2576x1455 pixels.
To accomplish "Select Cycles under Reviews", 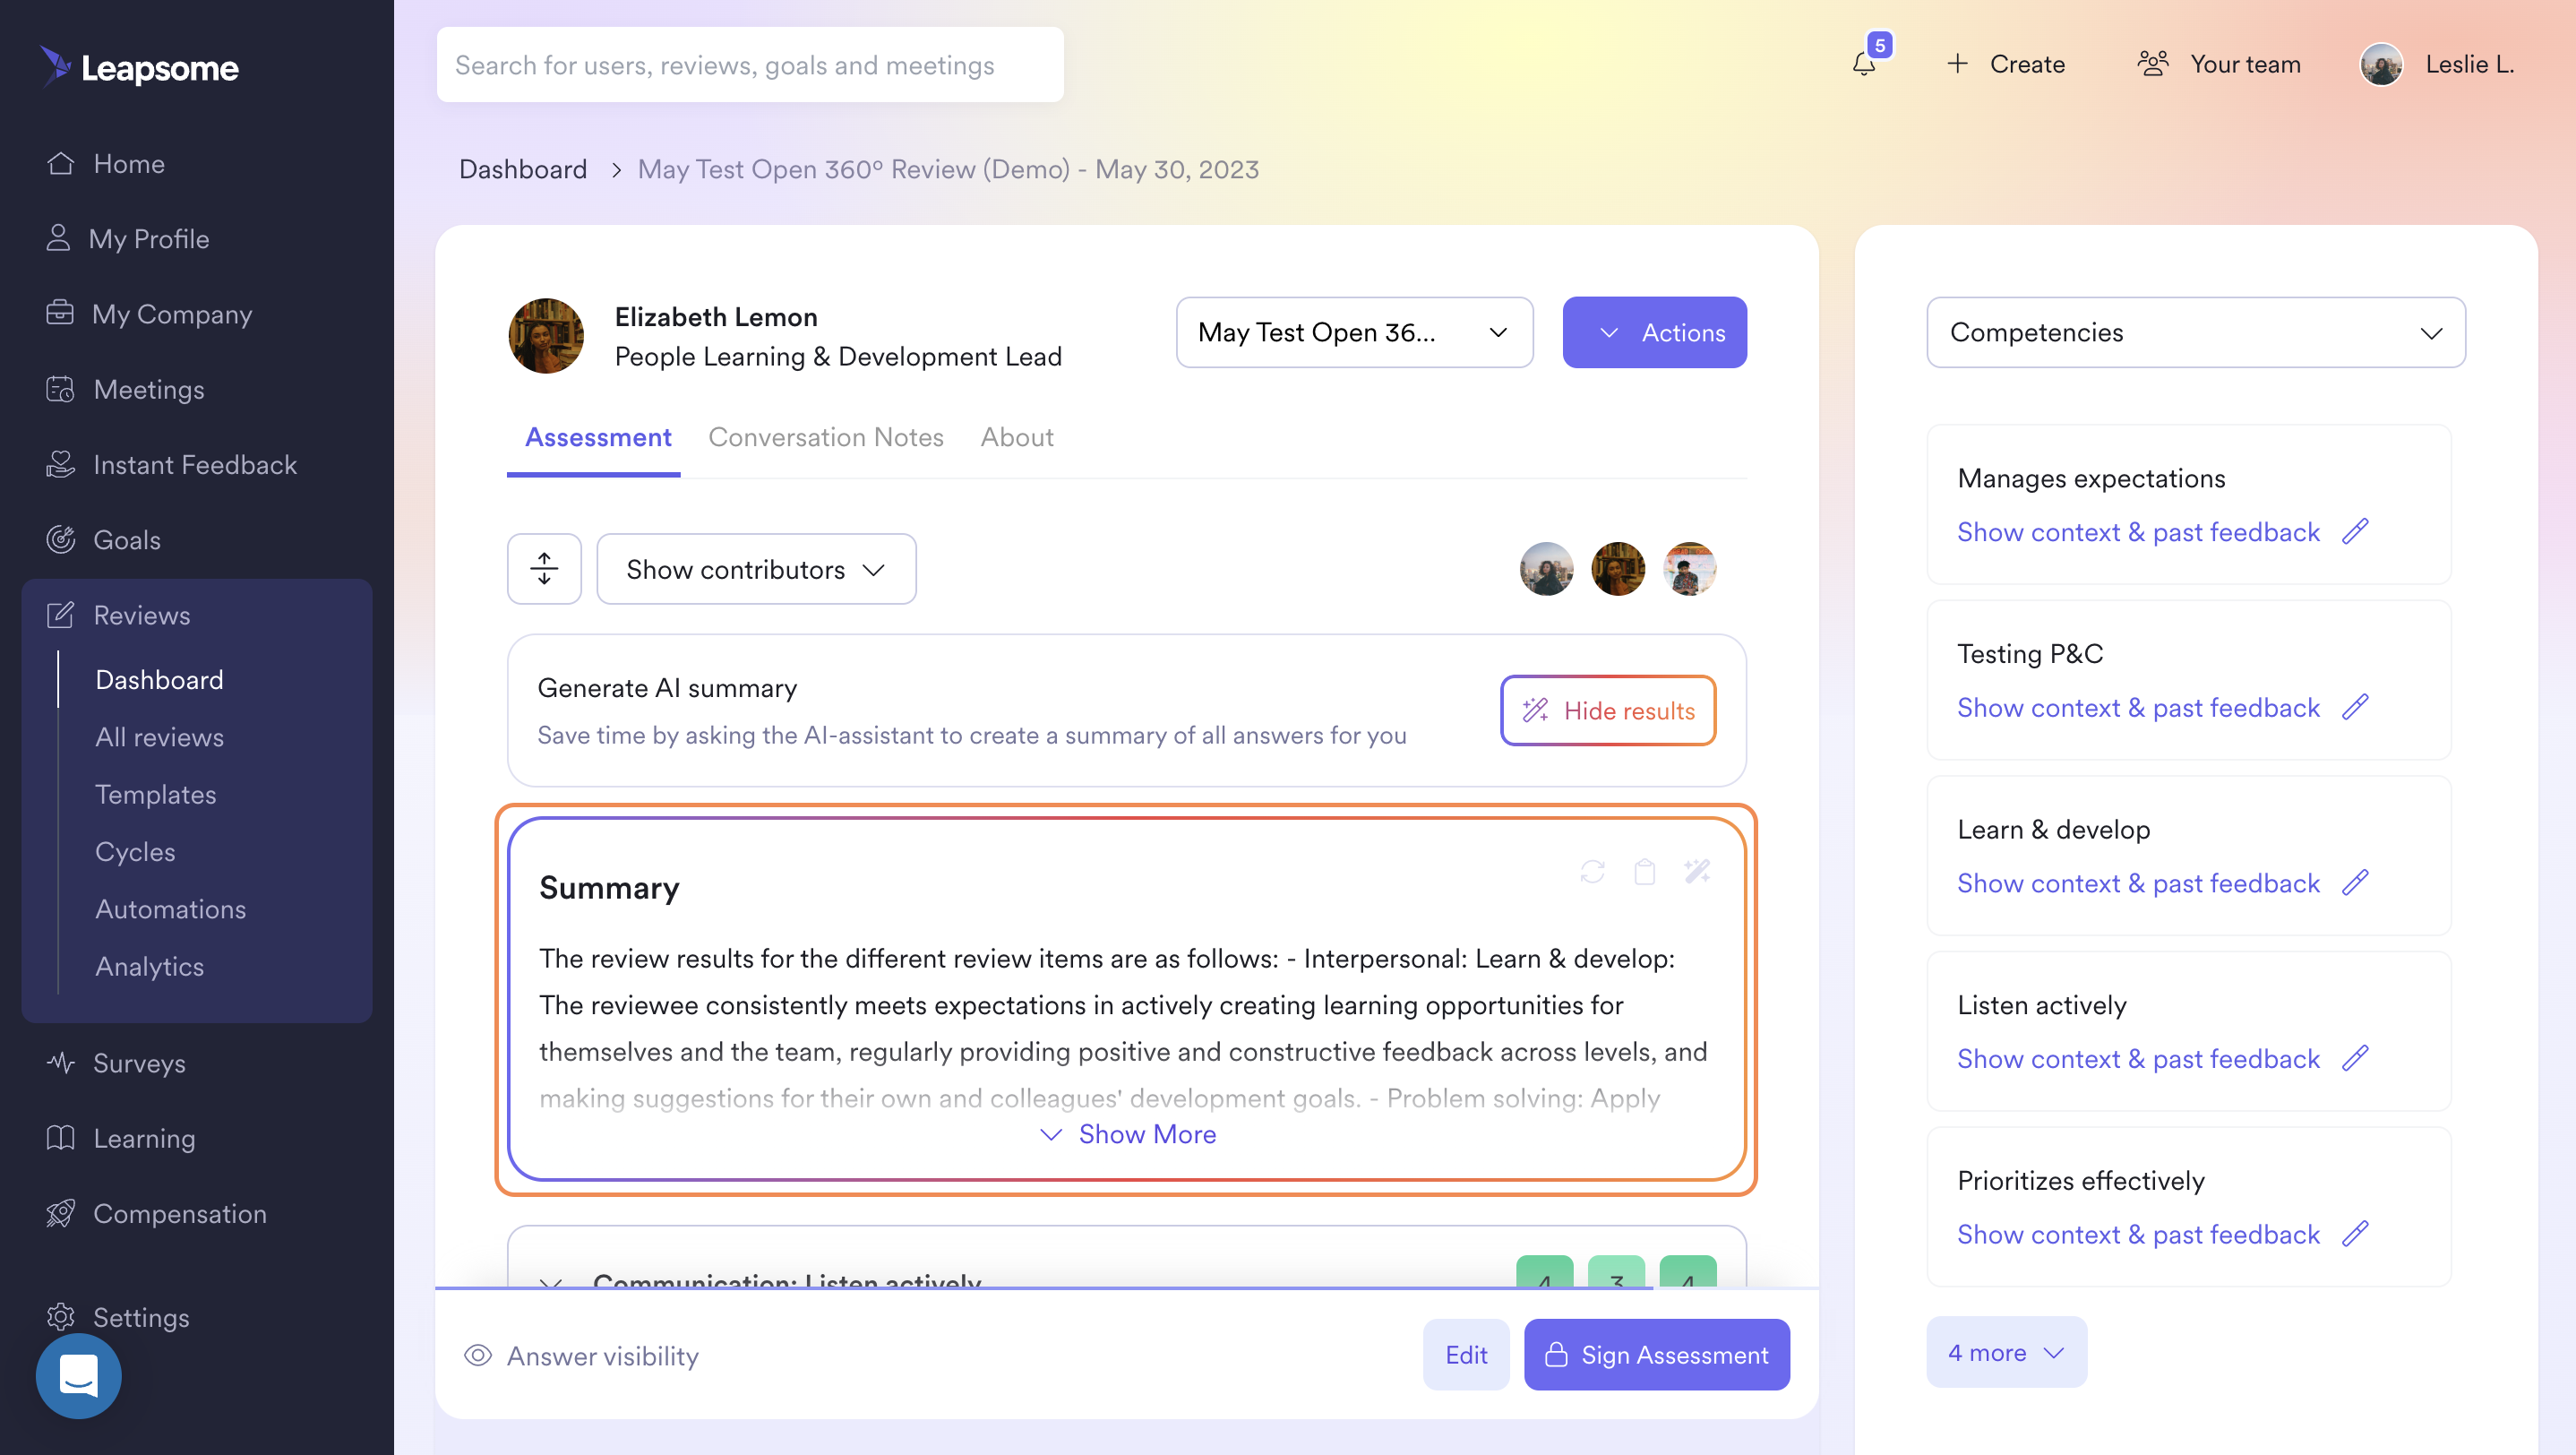I will tap(135, 852).
